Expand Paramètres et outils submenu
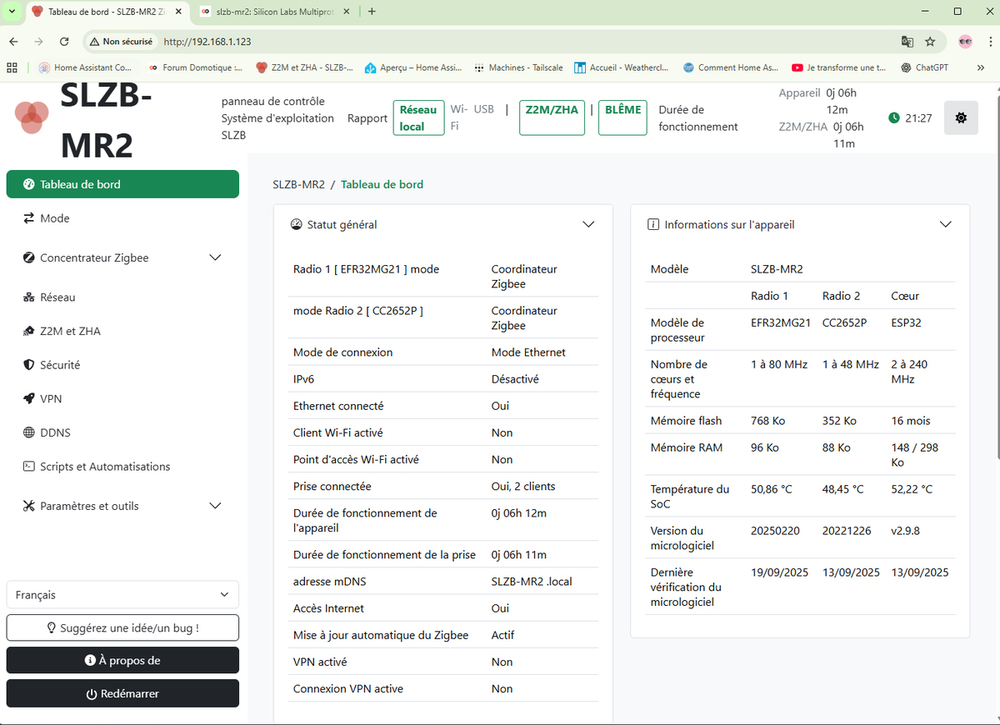The width and height of the screenshot is (1000, 725). [x=122, y=506]
